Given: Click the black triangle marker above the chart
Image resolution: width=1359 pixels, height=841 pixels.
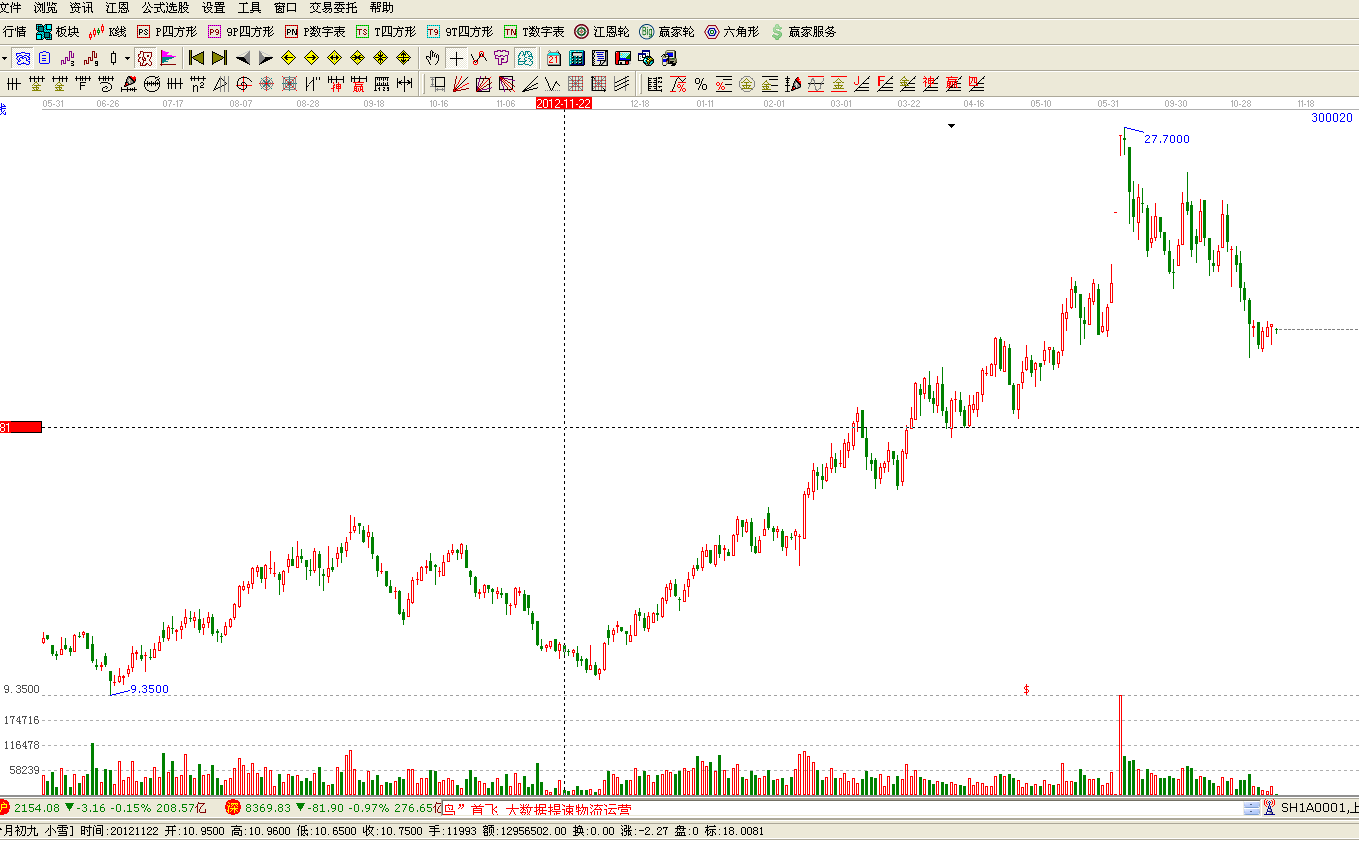Looking at the screenshot, I should 951,126.
